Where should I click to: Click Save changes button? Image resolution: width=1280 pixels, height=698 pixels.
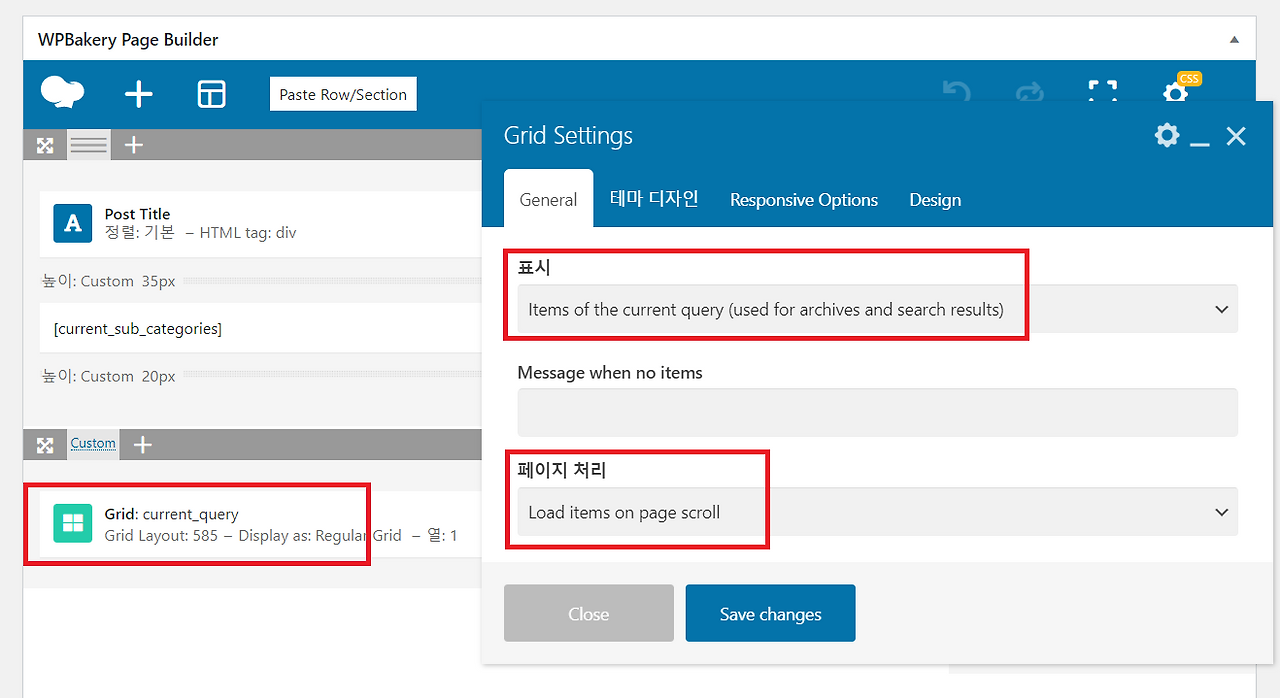(x=770, y=613)
